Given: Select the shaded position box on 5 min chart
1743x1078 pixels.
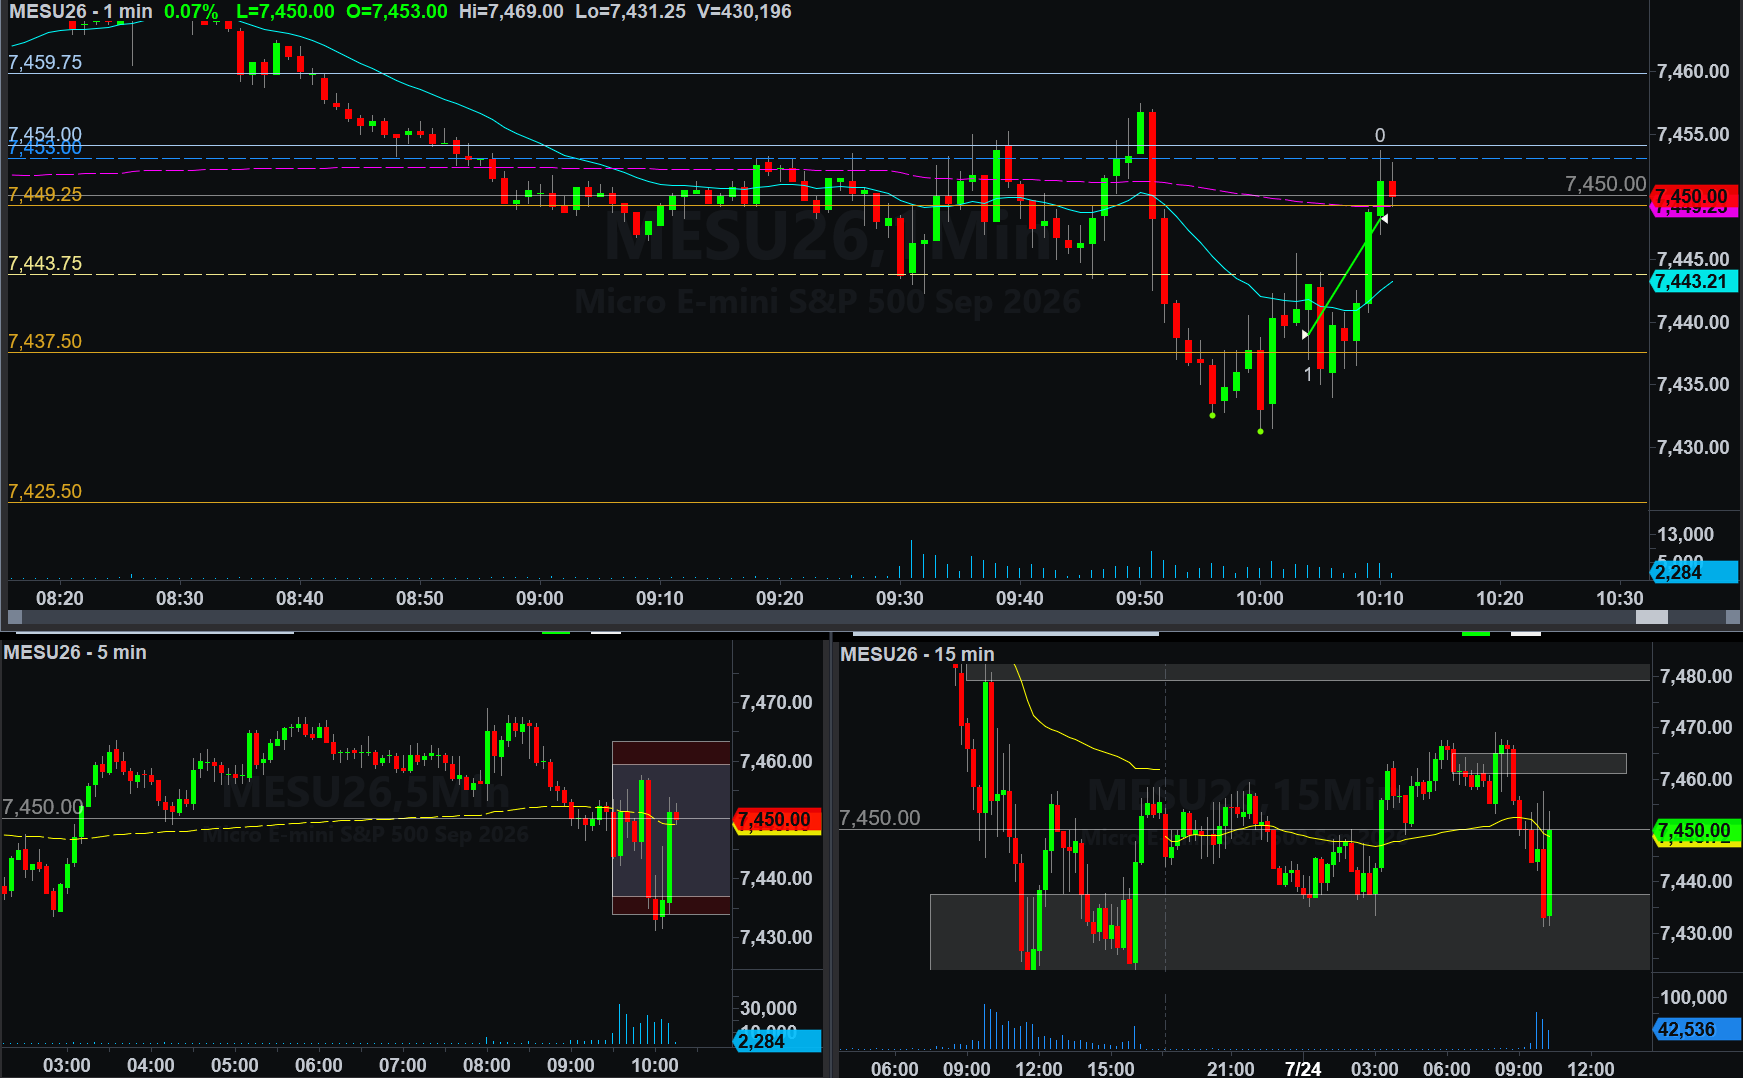Looking at the screenshot, I should coord(671,828).
